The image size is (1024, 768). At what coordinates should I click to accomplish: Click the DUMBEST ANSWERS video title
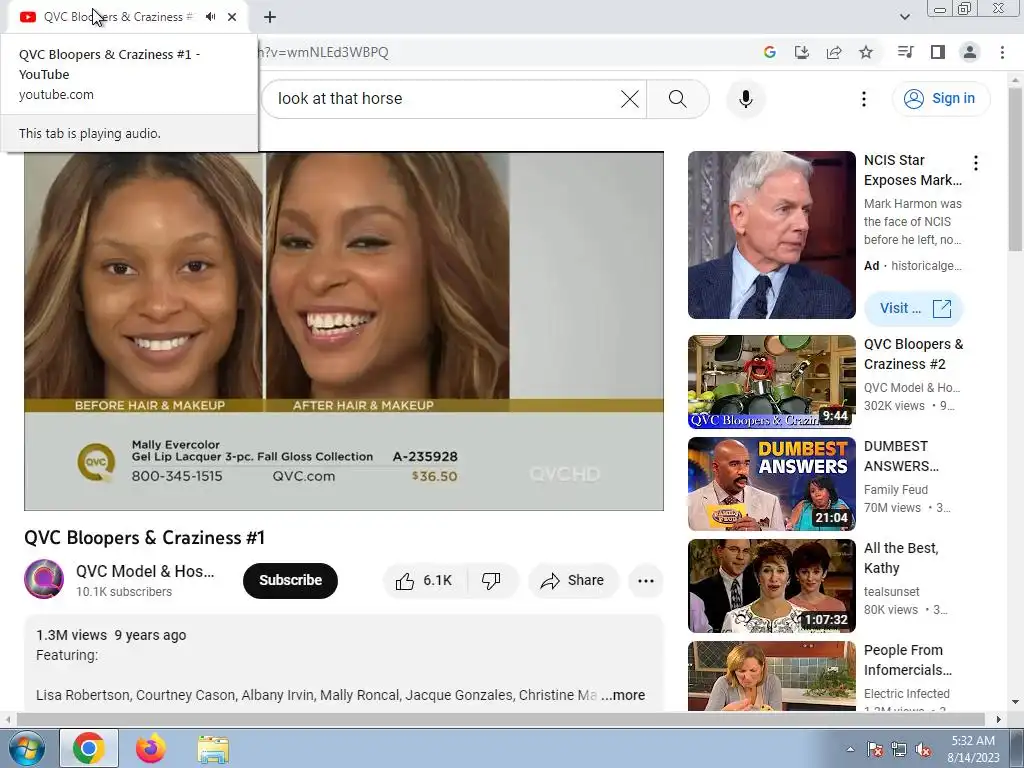(901, 456)
